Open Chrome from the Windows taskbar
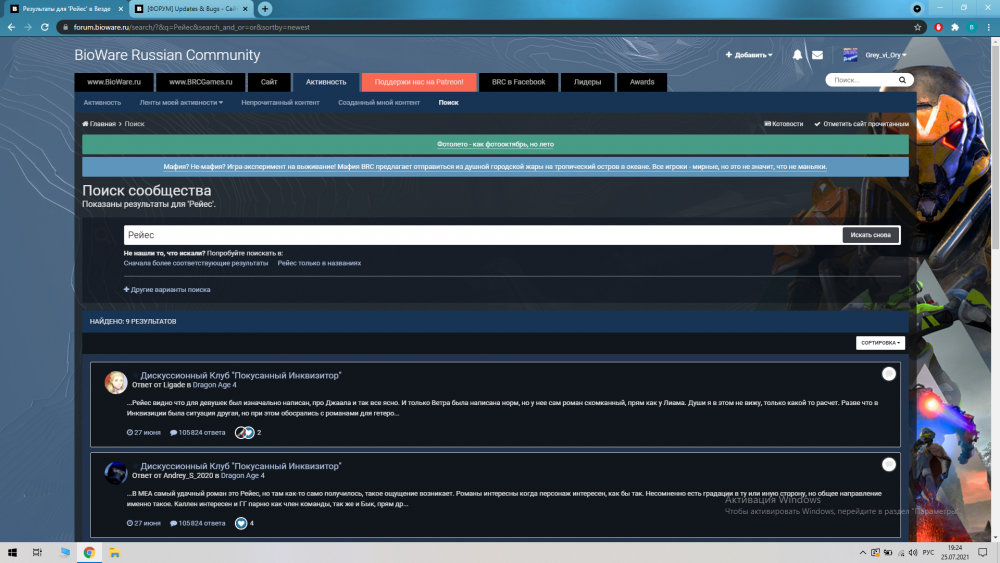The width and height of the screenshot is (1000, 563). 89,552
